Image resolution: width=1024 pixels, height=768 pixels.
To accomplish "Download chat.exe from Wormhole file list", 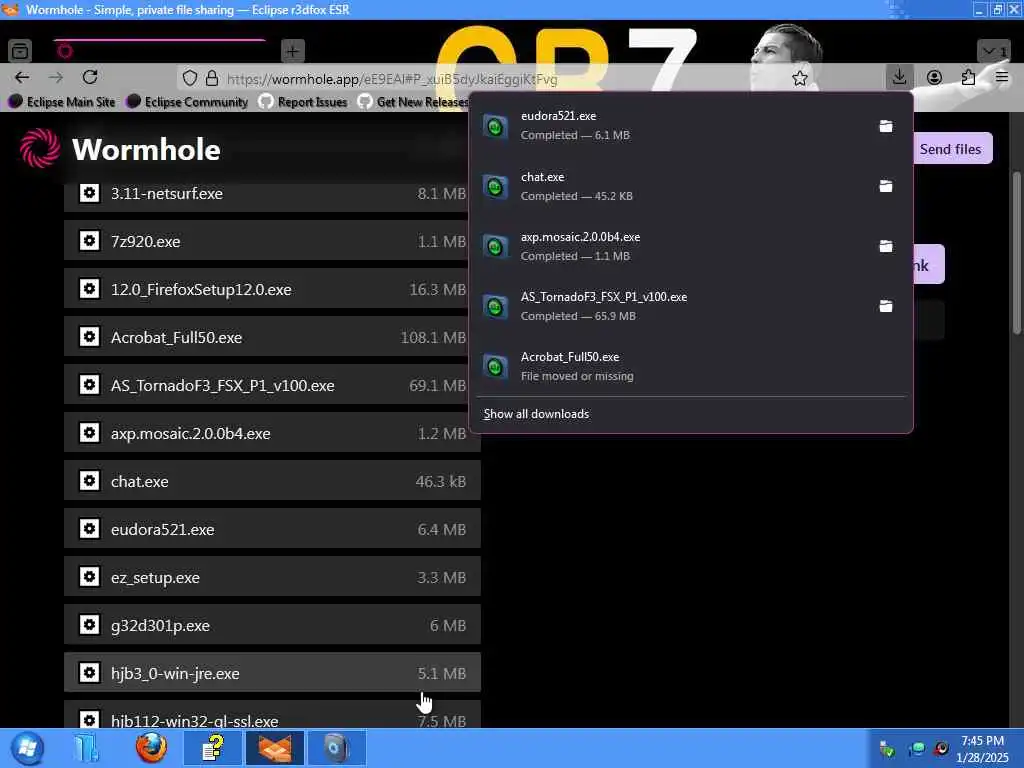I will [x=272, y=481].
